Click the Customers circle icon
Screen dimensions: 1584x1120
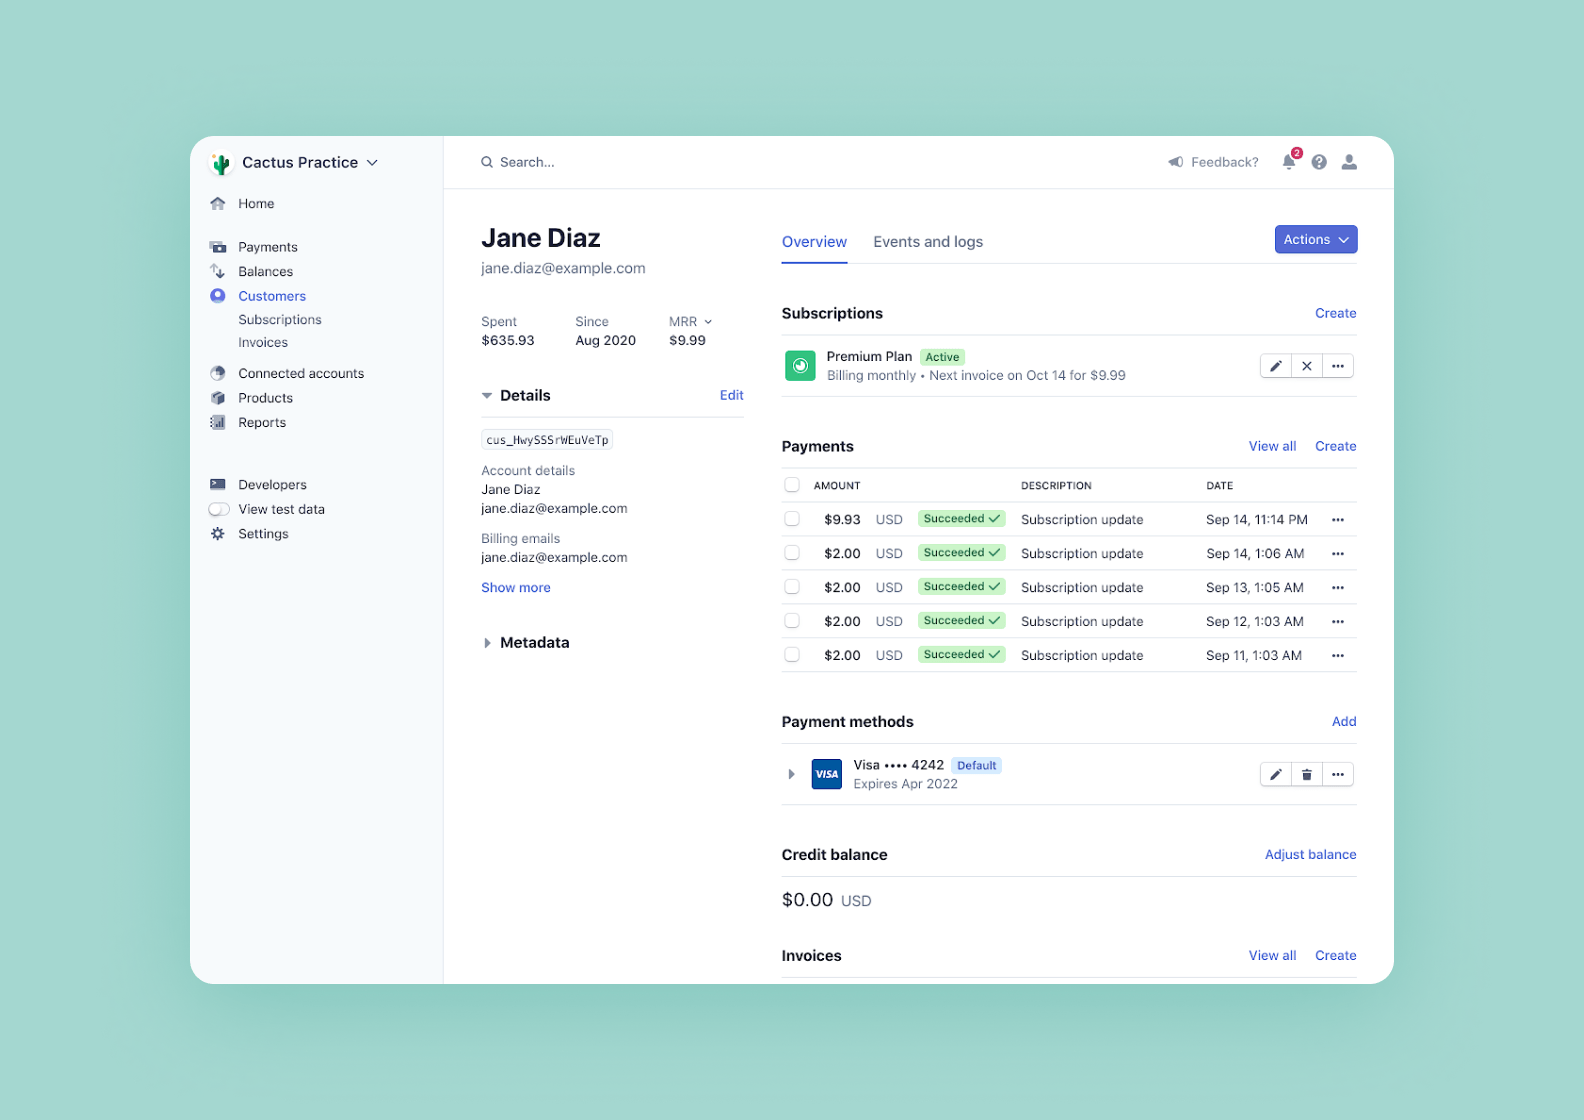[x=218, y=295]
